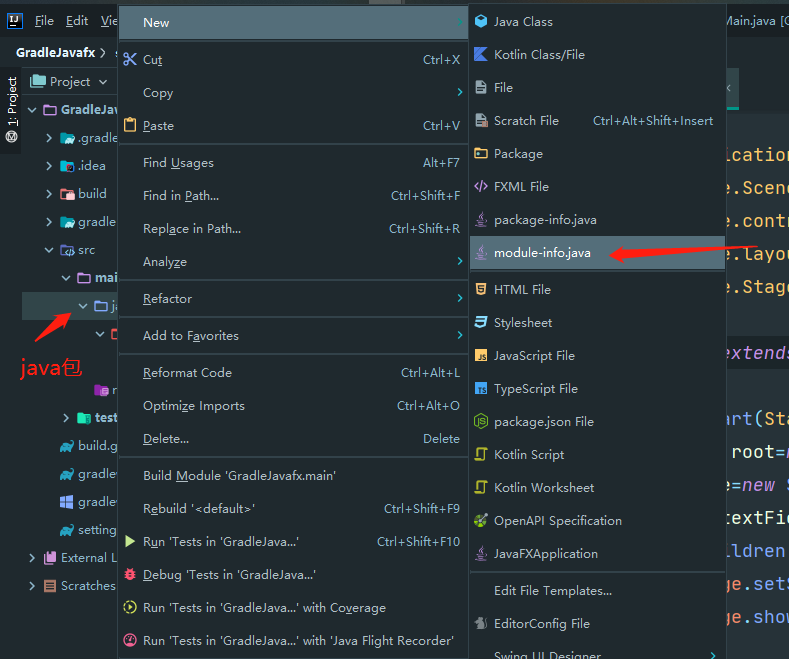The width and height of the screenshot is (789, 659).
Task: Click the green Run triangle icon
Action: click(130, 541)
